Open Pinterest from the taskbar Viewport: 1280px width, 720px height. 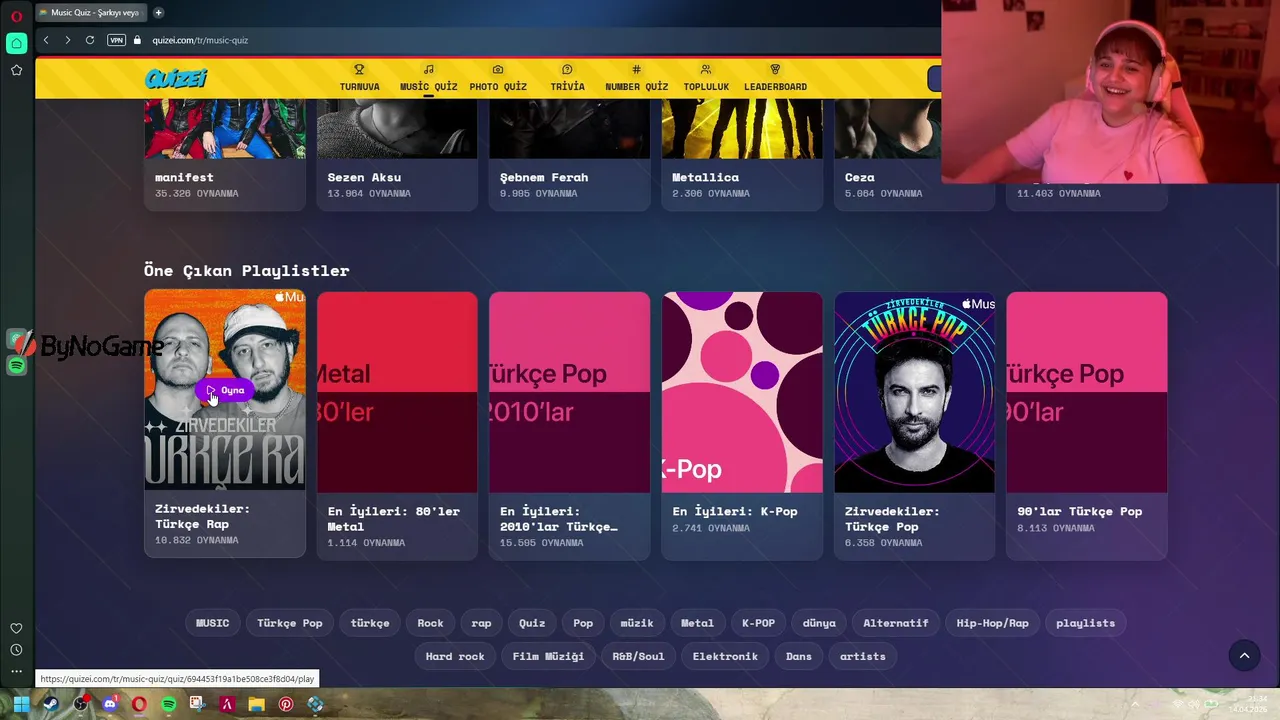(286, 704)
